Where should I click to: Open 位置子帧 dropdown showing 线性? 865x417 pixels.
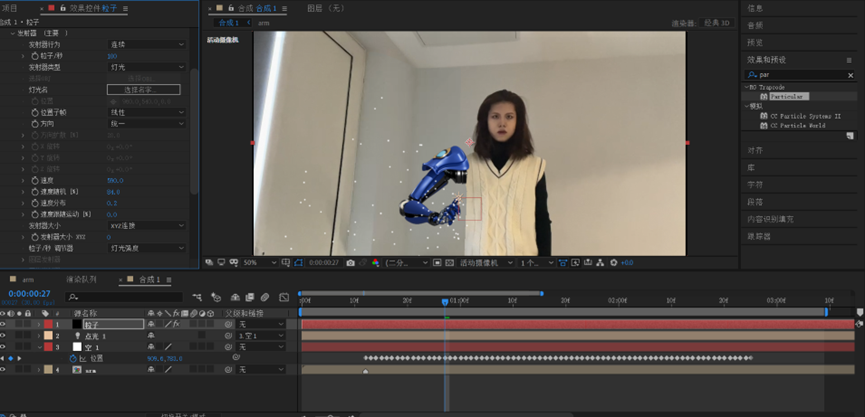[x=146, y=113]
